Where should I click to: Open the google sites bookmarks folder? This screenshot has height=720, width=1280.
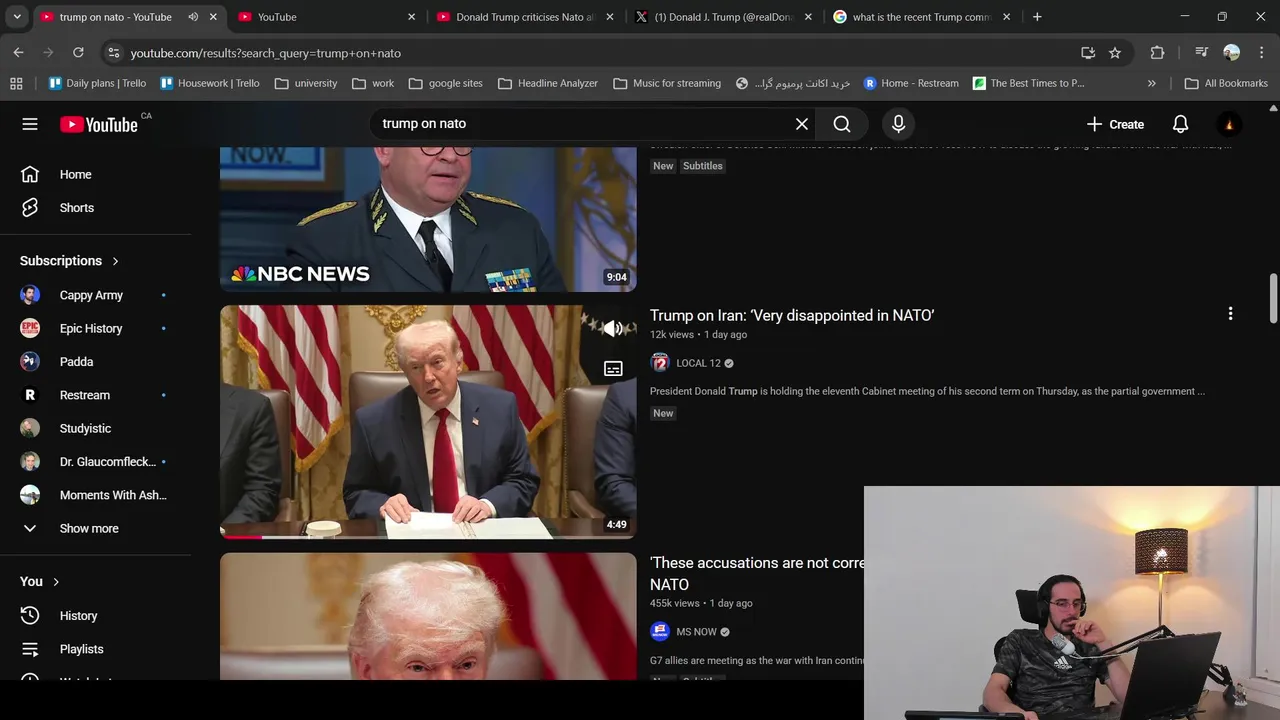(x=446, y=83)
